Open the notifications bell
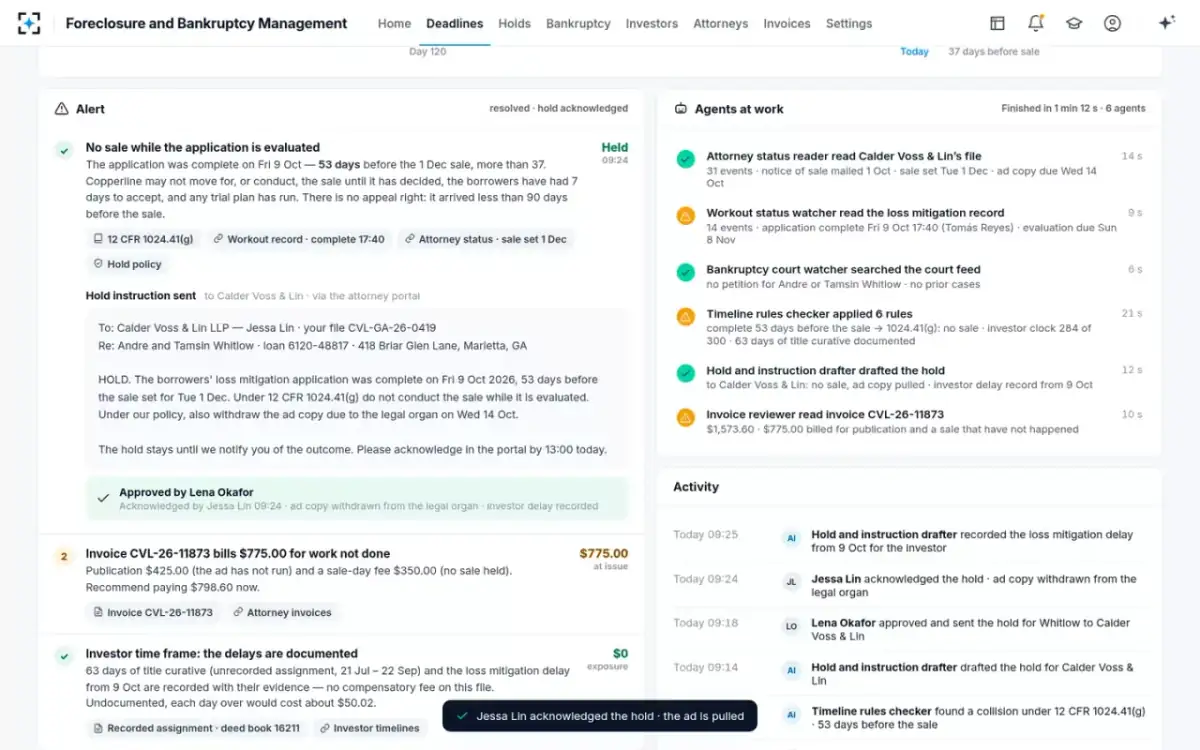The height and width of the screenshot is (750, 1200). point(1035,23)
